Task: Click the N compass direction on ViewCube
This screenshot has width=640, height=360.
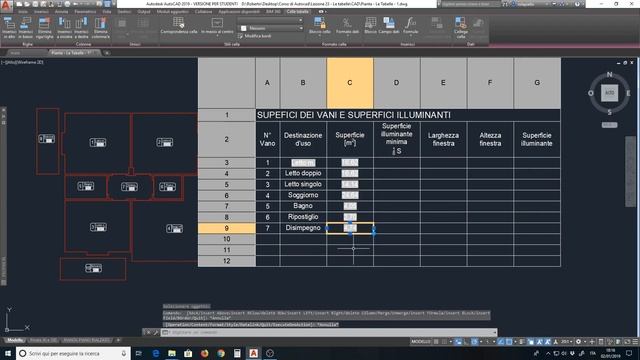Action: tap(609, 75)
